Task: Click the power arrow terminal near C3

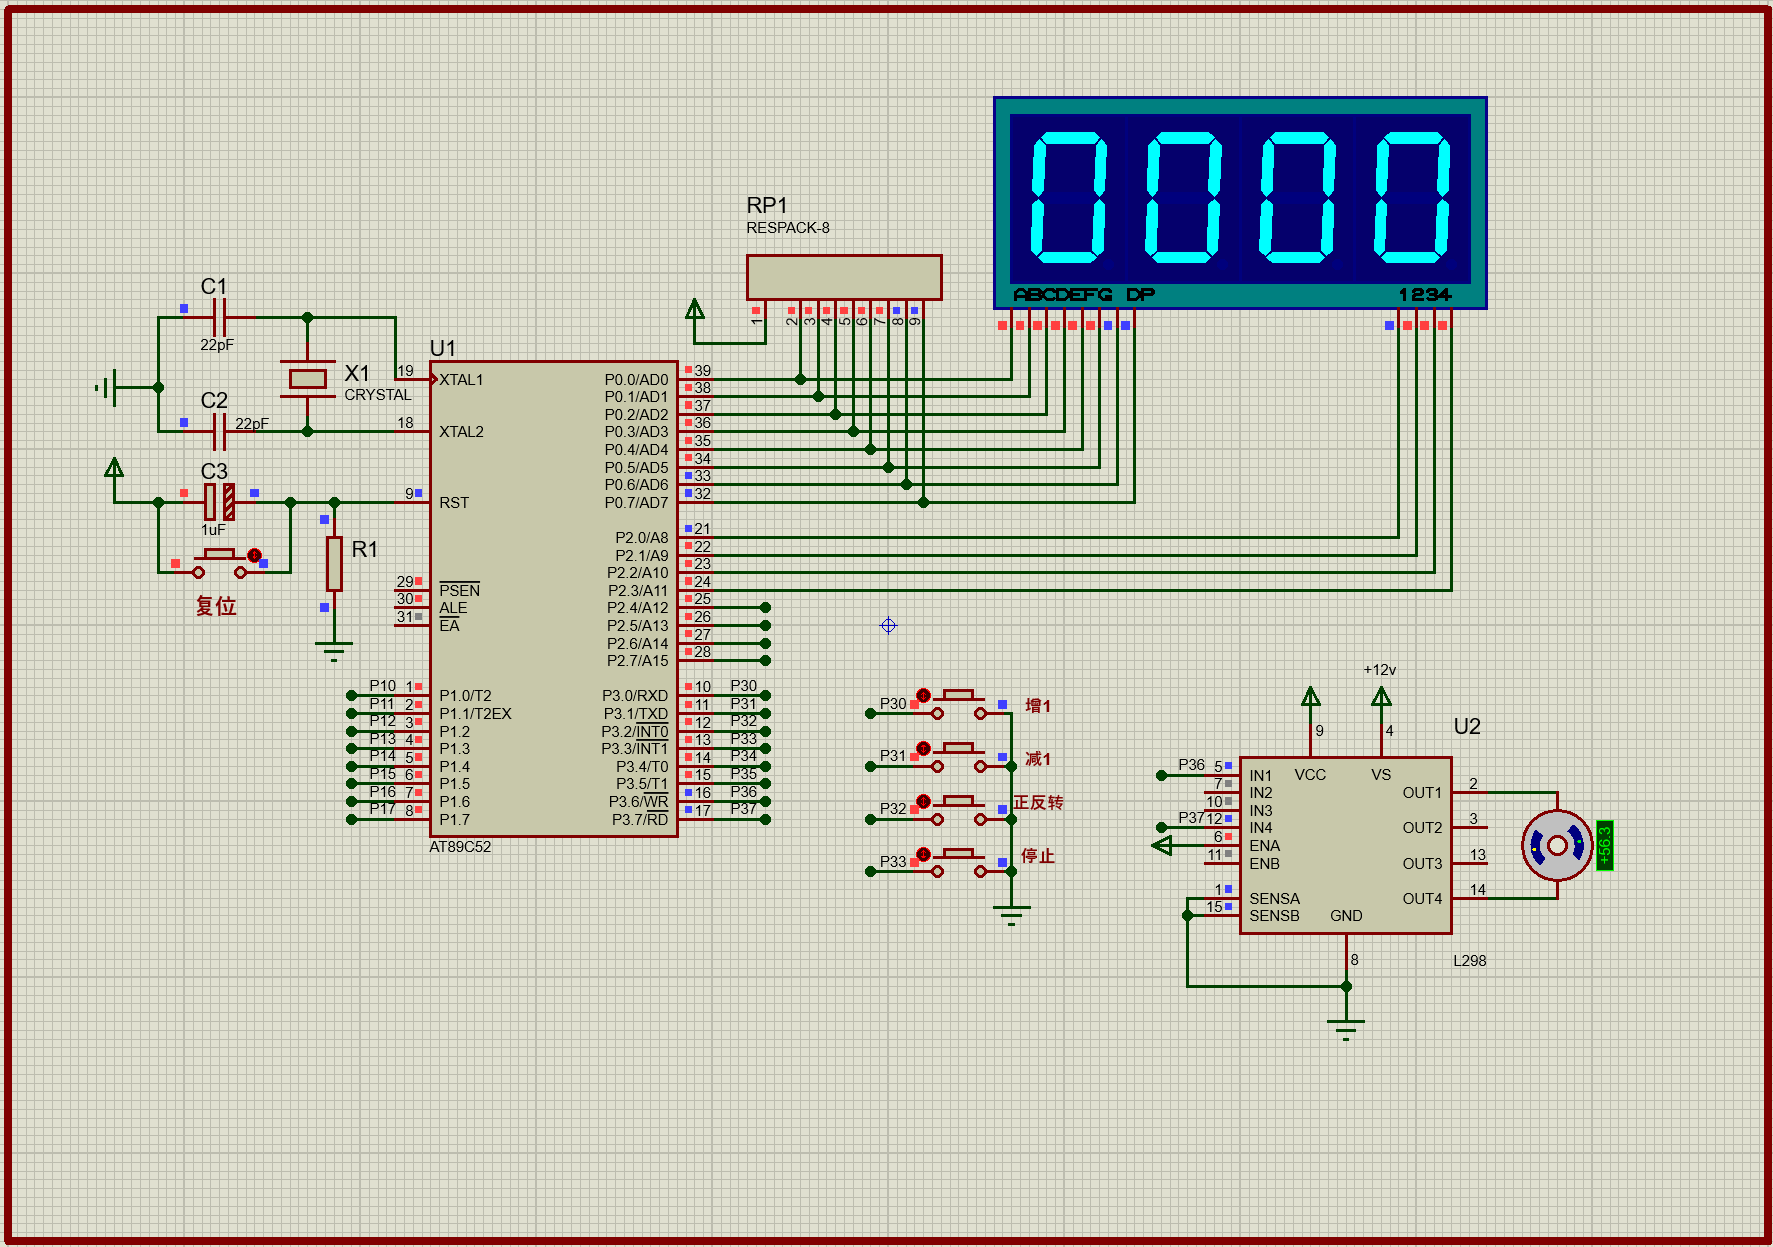Action: pyautogui.click(x=114, y=468)
